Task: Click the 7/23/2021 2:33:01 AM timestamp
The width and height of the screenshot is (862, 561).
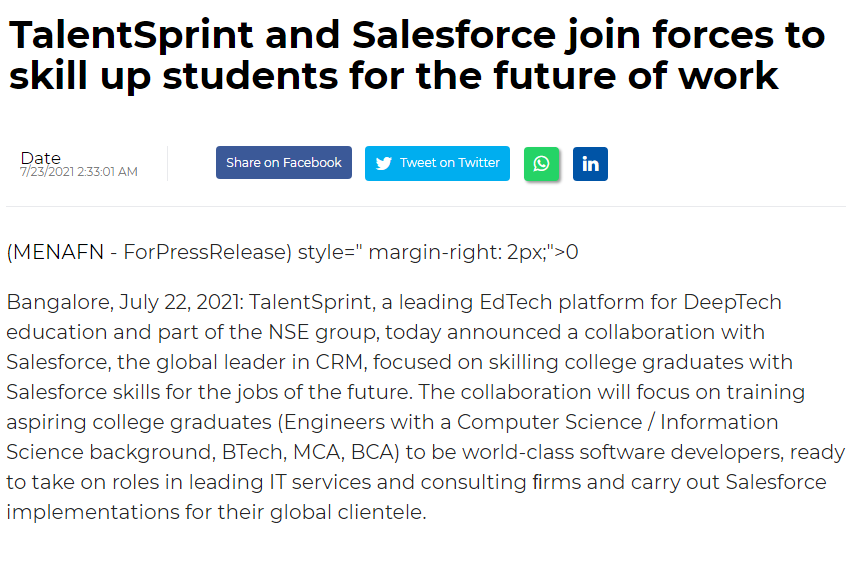Action: click(x=79, y=172)
